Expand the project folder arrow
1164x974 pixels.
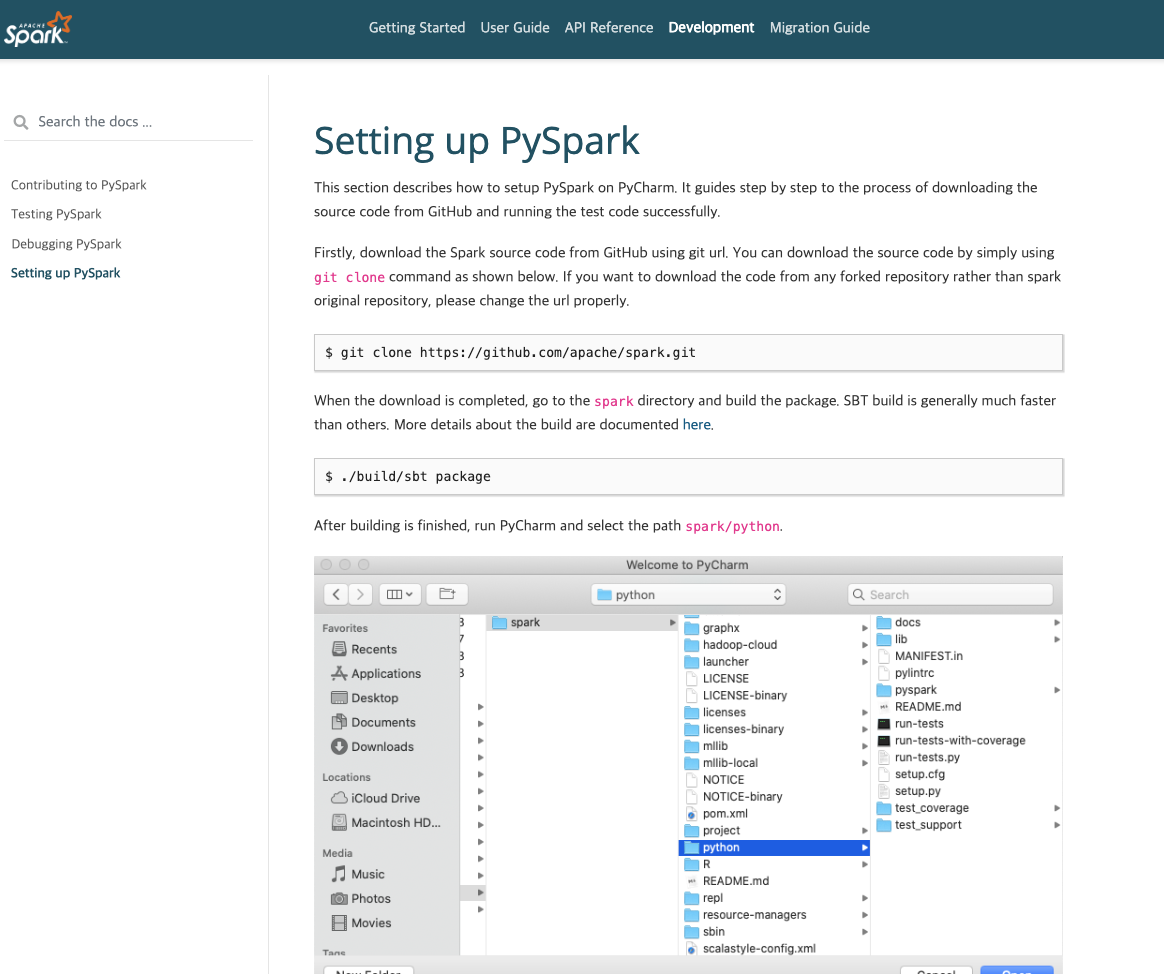click(865, 831)
